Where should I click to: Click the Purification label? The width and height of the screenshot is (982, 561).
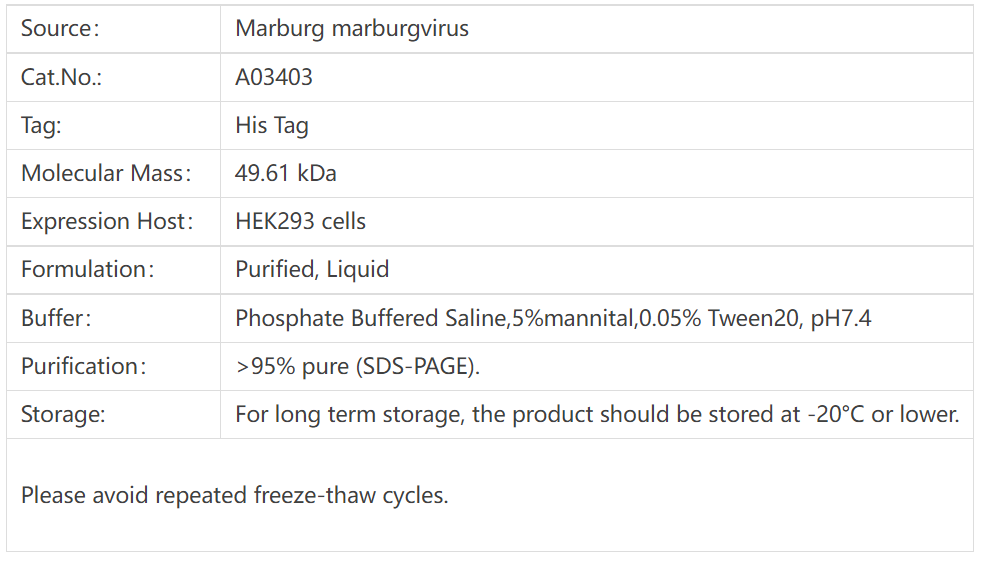click(x=83, y=366)
